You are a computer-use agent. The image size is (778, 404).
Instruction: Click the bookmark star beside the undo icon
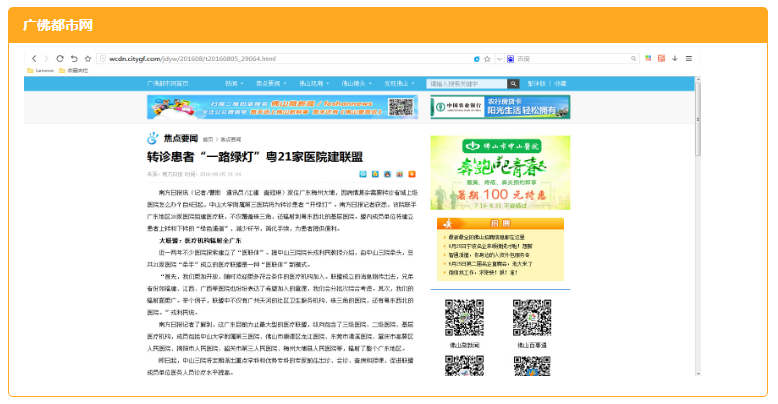coord(88,59)
